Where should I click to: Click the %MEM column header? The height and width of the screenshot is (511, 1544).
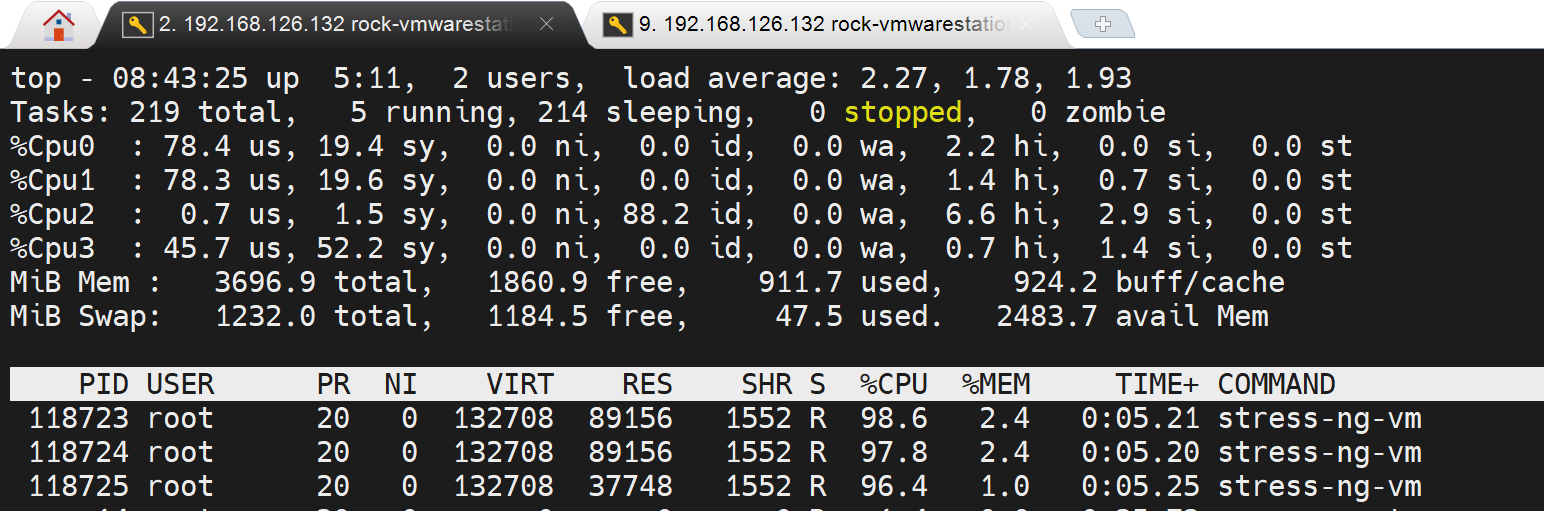(x=996, y=384)
